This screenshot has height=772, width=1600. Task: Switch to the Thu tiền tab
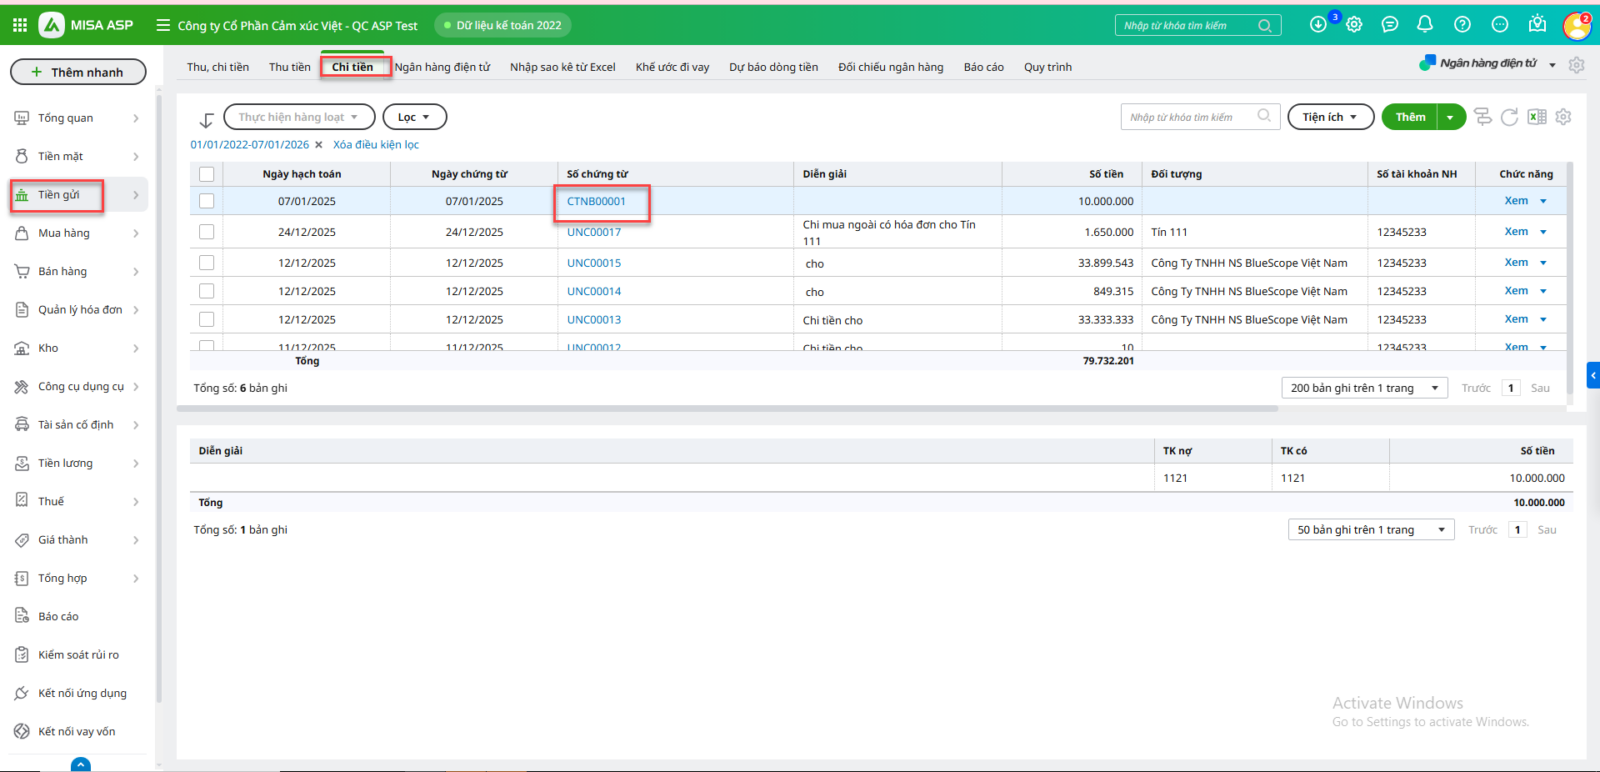click(289, 67)
